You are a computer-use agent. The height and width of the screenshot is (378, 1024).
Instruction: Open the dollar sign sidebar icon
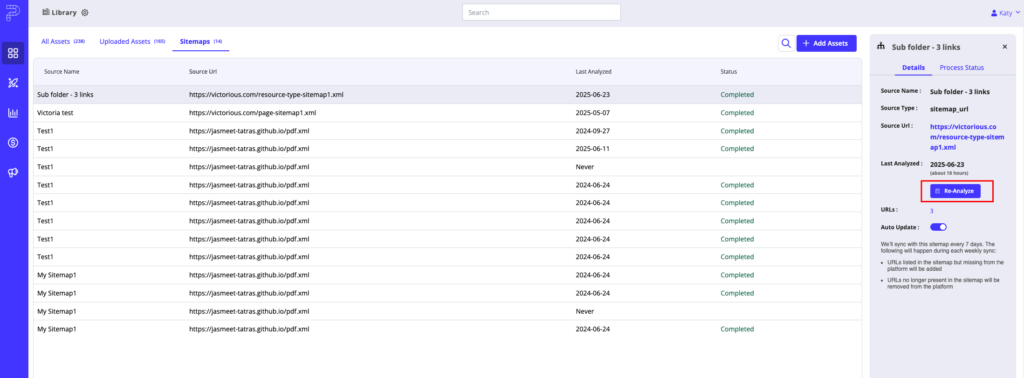click(13, 142)
